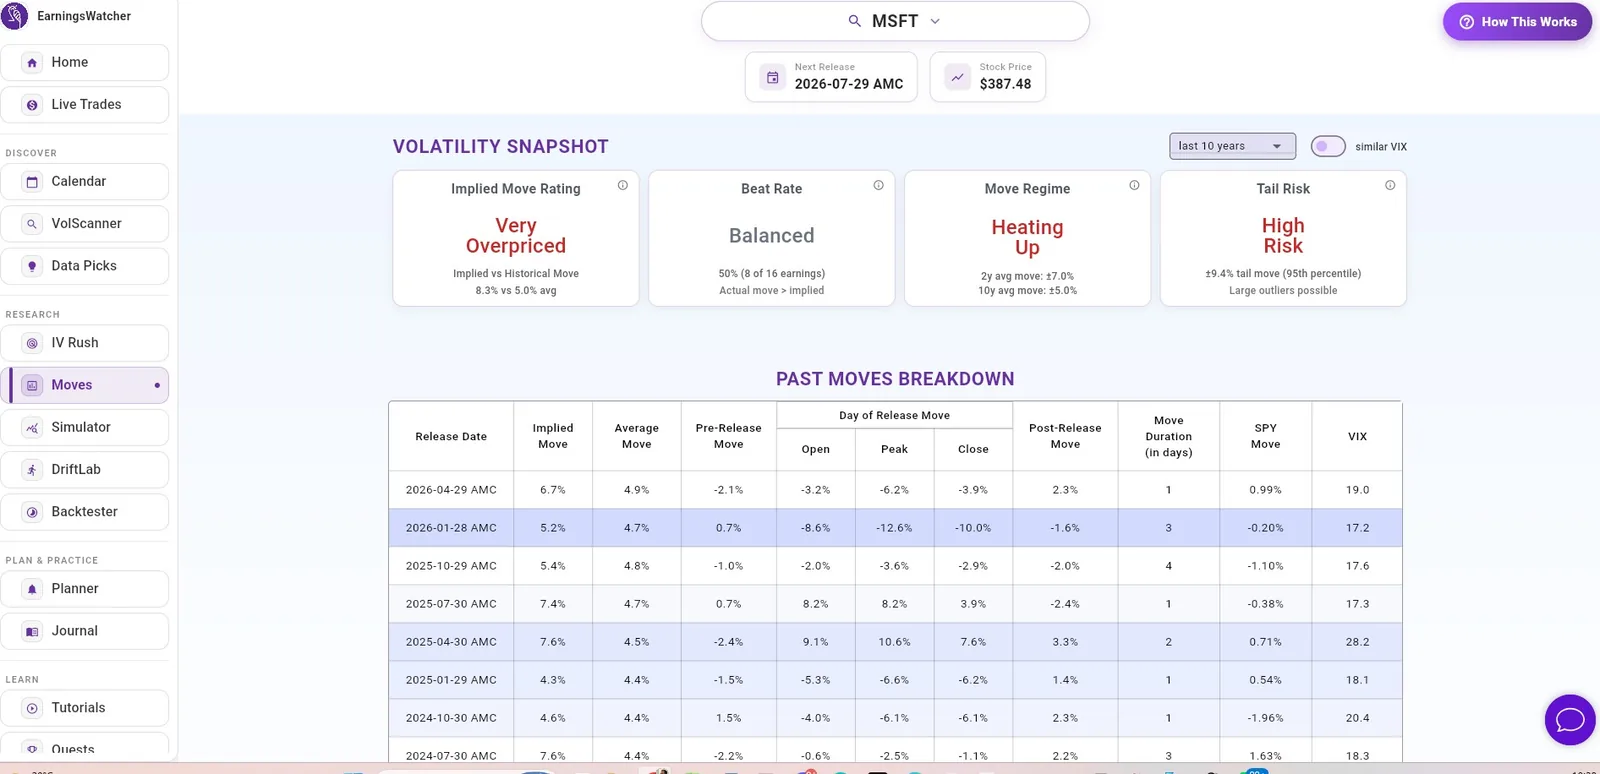Toggle the similar VIX switch

click(x=1328, y=146)
